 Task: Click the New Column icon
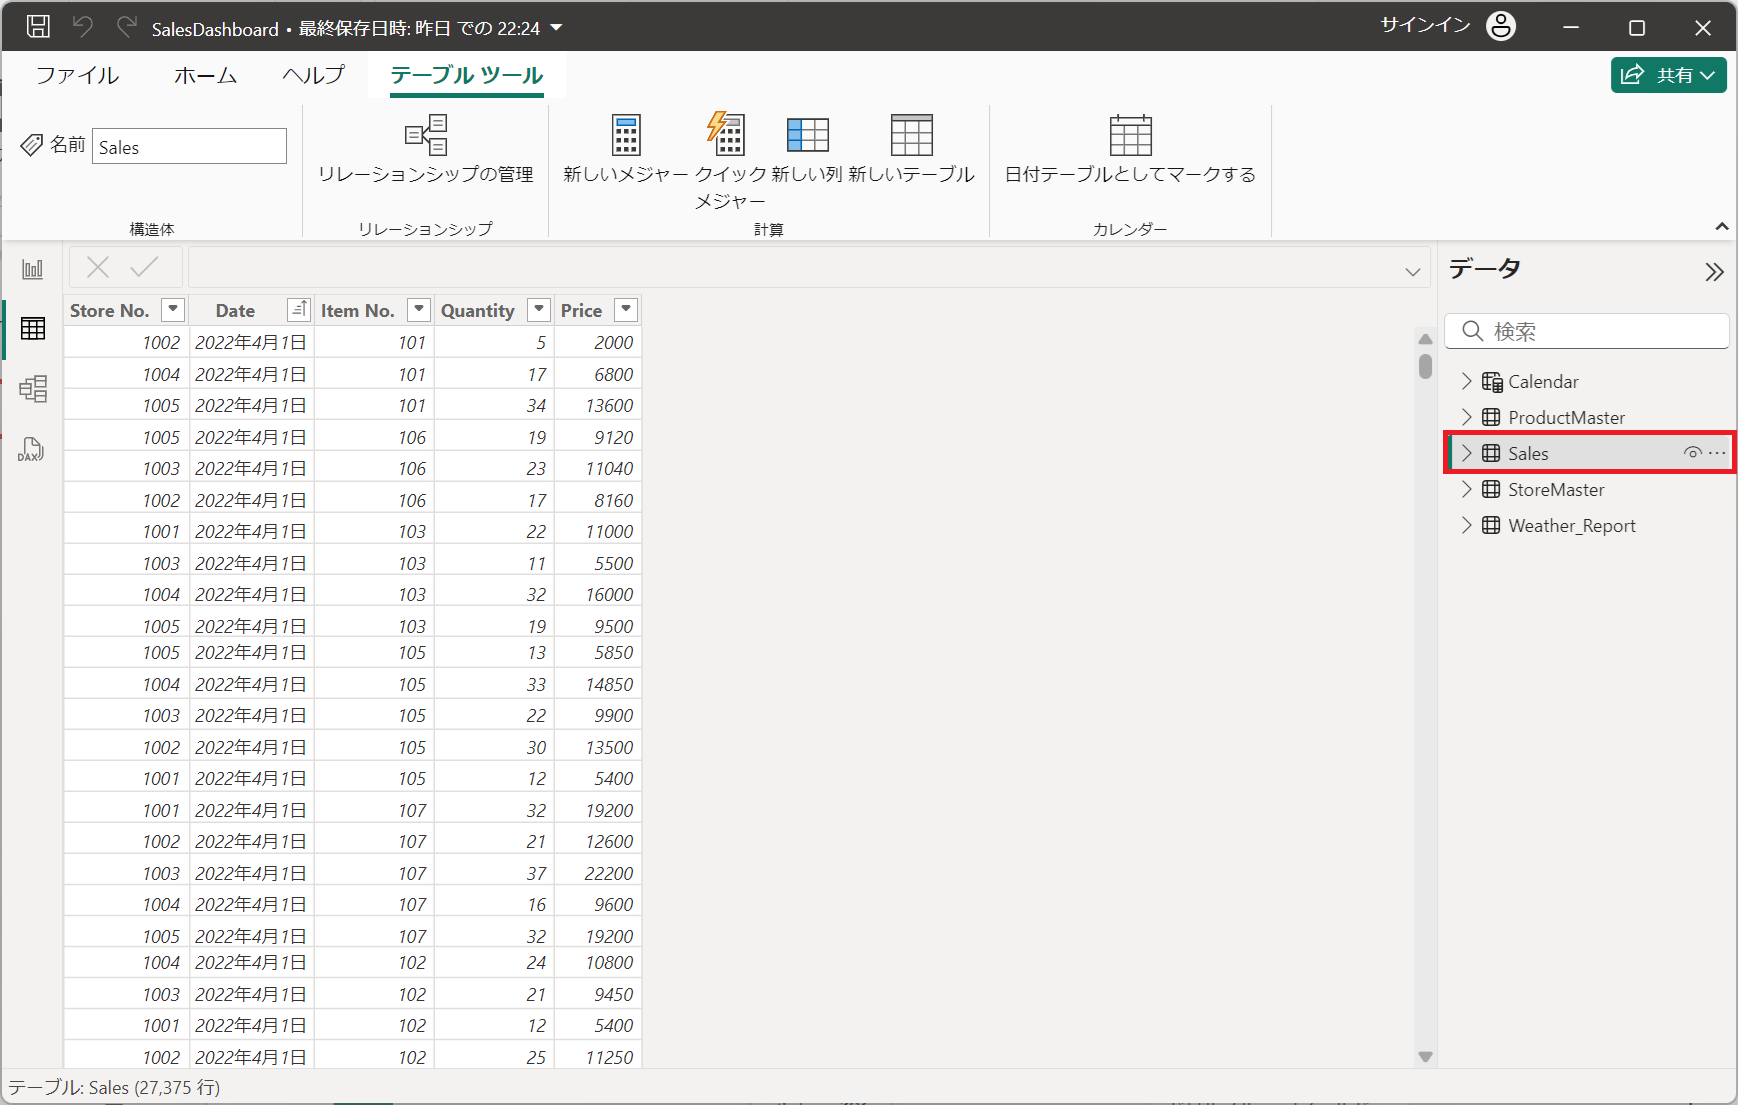coord(807,136)
